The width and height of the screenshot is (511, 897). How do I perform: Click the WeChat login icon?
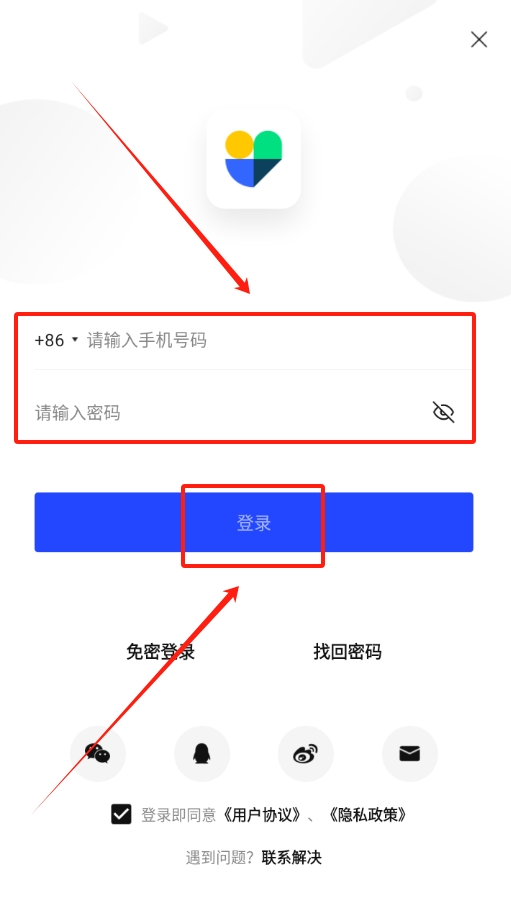tap(98, 753)
